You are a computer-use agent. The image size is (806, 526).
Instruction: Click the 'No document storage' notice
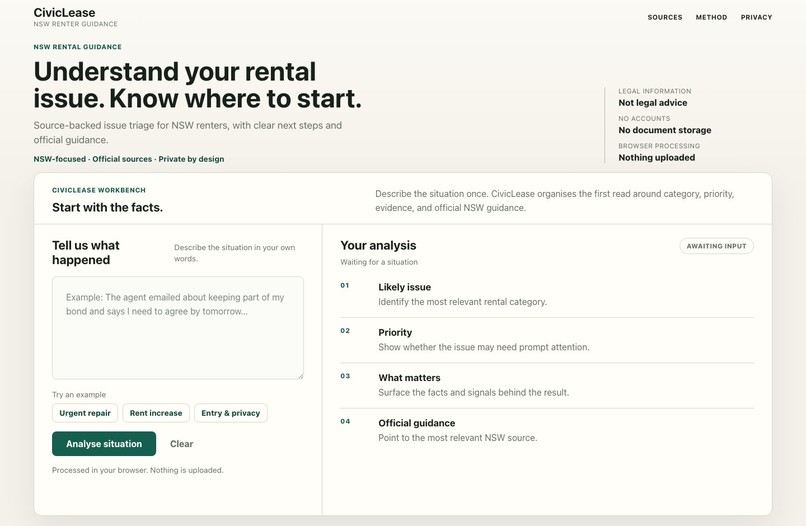(x=665, y=130)
